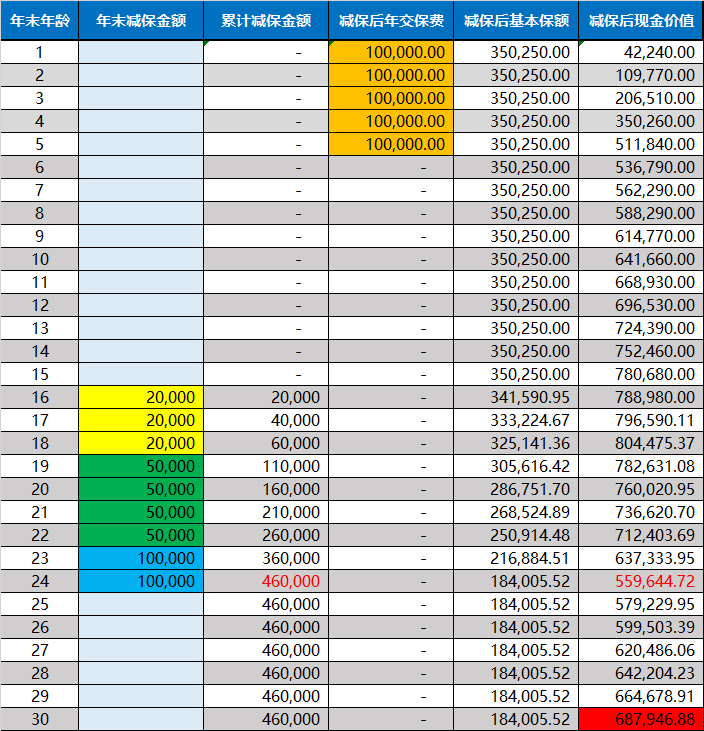Click cash value cell 712,403.69

[x=641, y=535]
